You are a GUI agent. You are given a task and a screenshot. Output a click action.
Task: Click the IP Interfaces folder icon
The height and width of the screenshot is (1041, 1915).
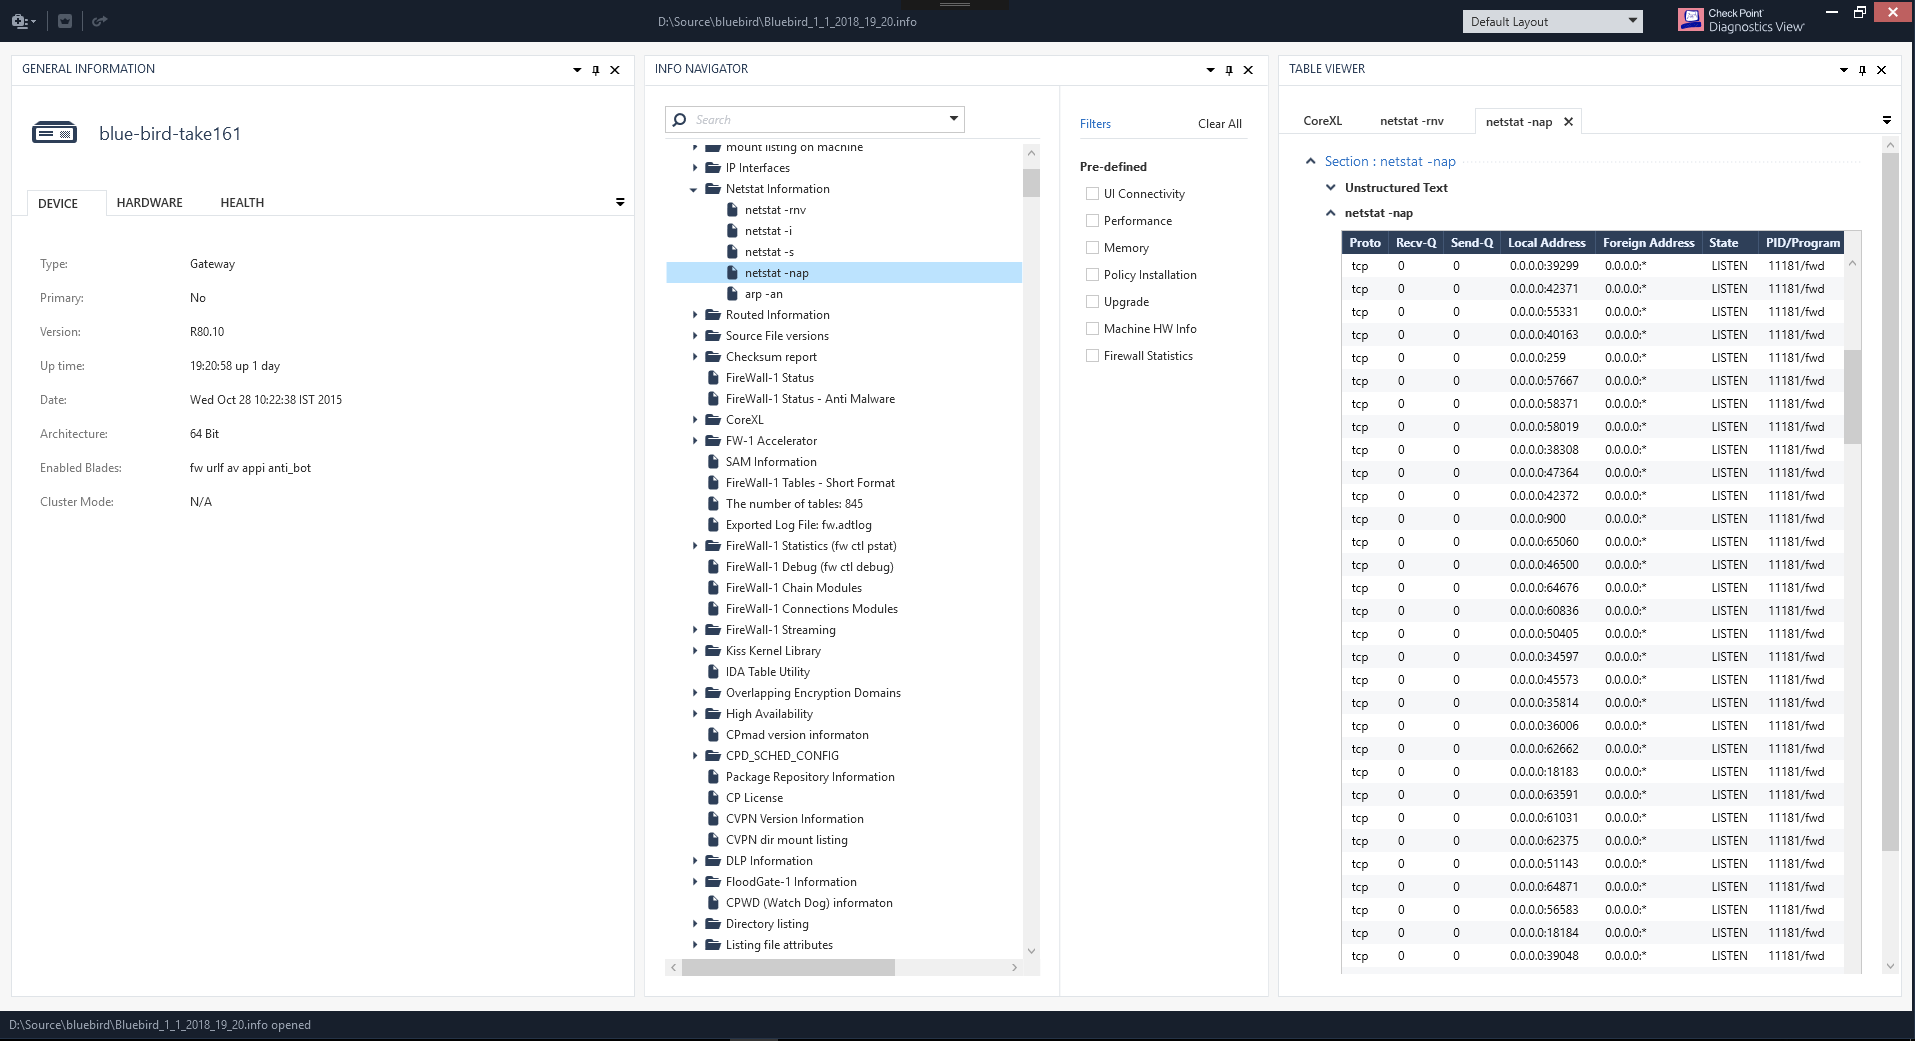pyautogui.click(x=713, y=168)
